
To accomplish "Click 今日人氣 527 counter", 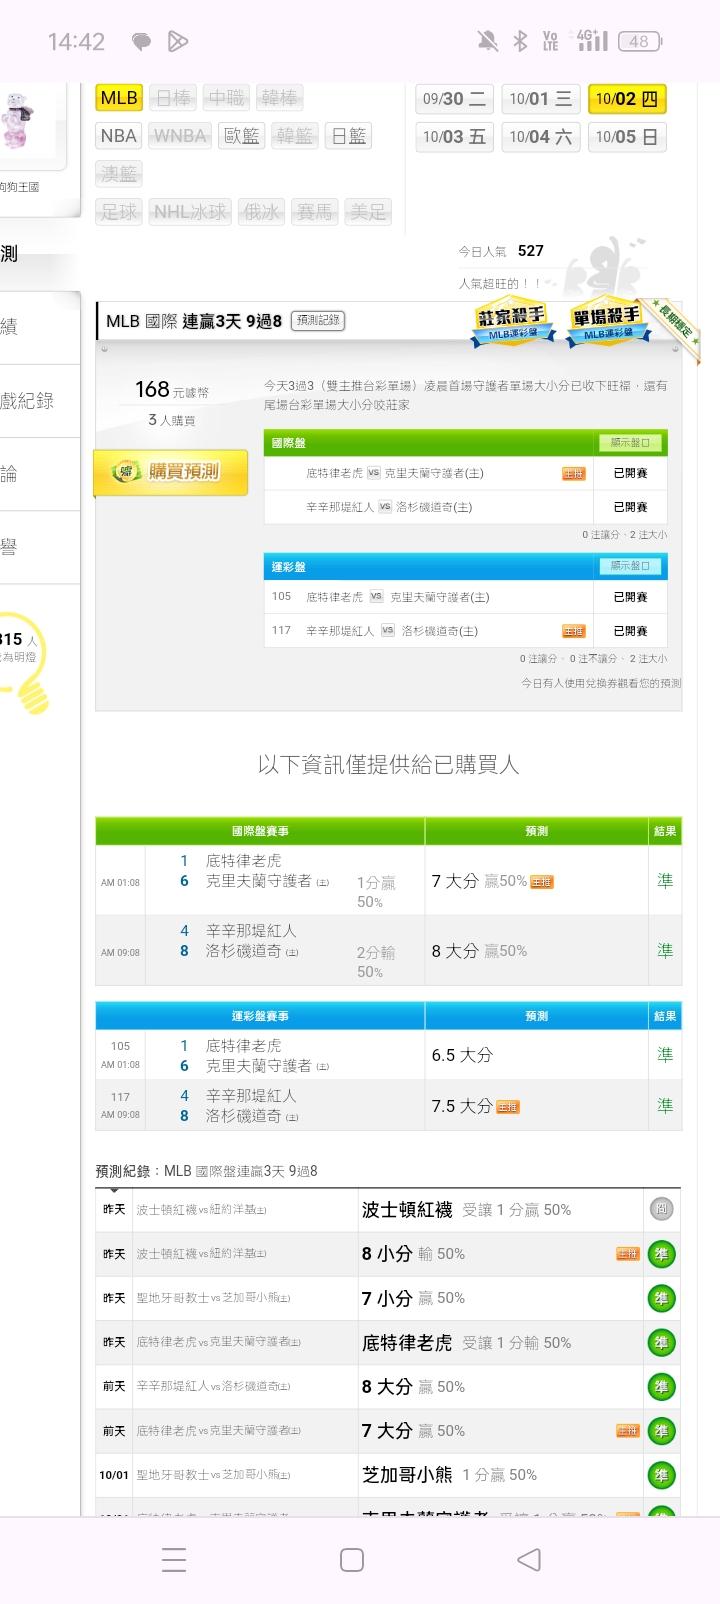I will (501, 251).
